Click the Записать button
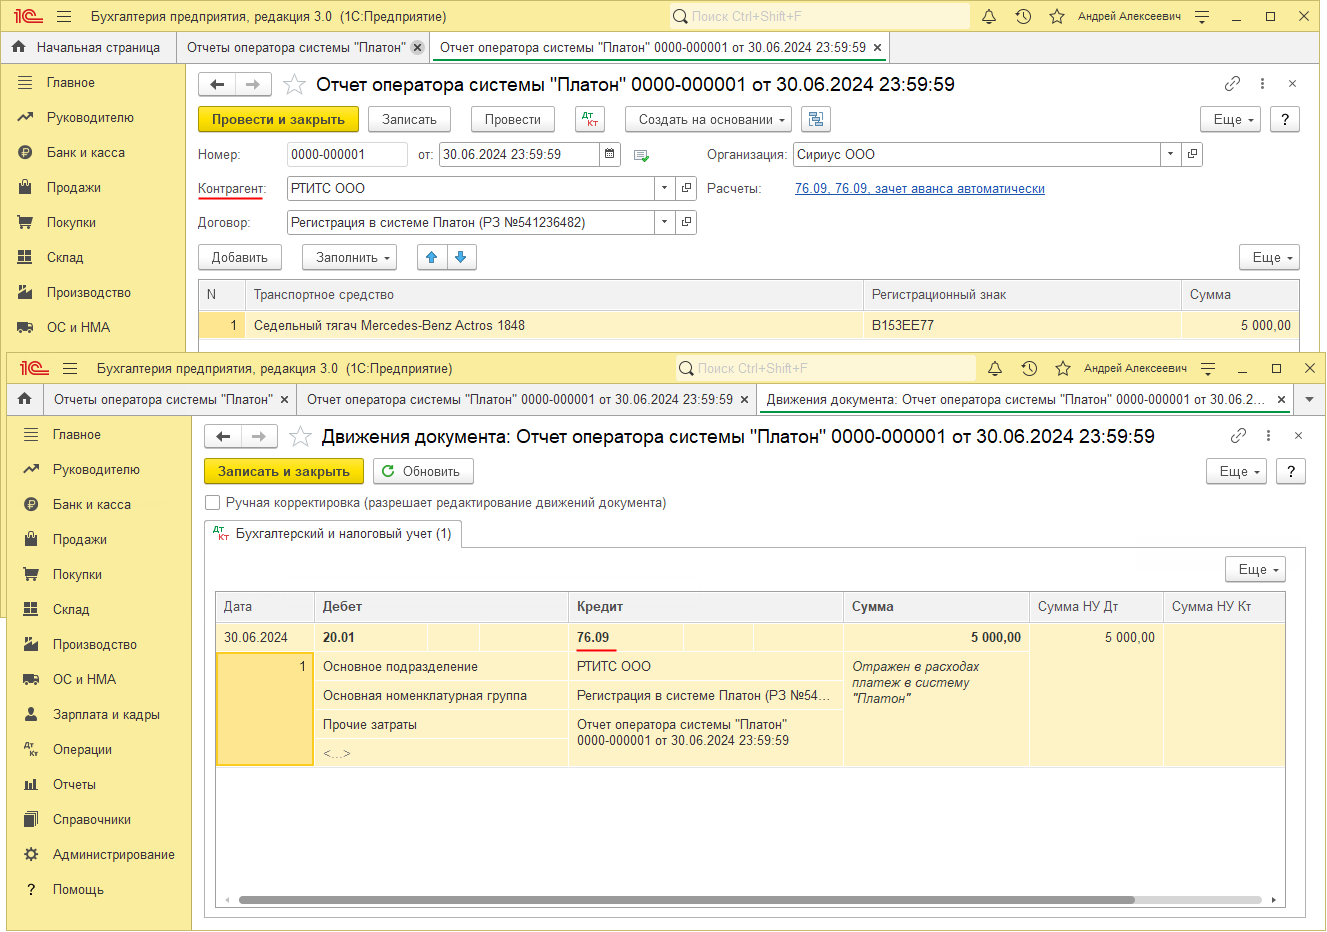 (409, 119)
